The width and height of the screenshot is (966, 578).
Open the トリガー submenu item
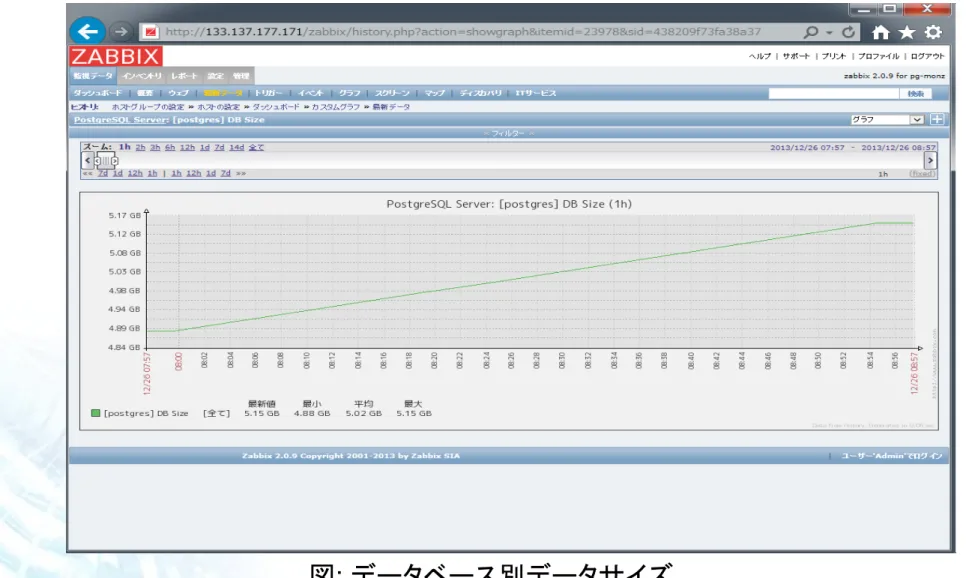[x=268, y=93]
